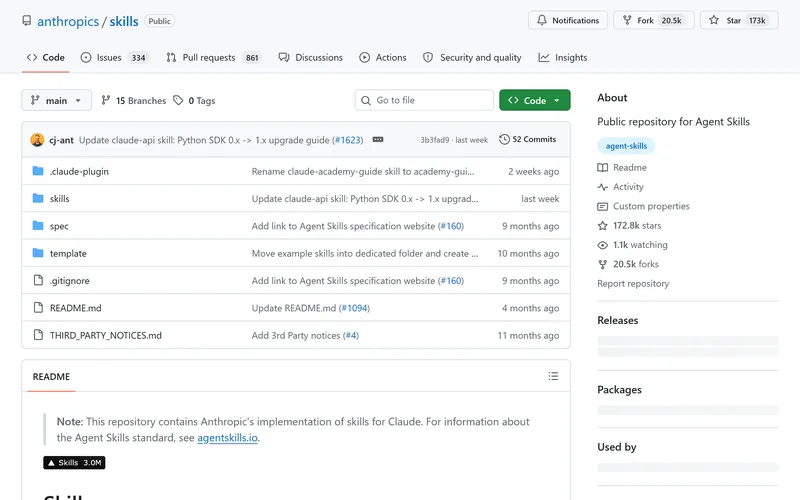Click the book icon next to Readme
Image resolution: width=800 pixels, height=500 pixels.
coord(603,167)
